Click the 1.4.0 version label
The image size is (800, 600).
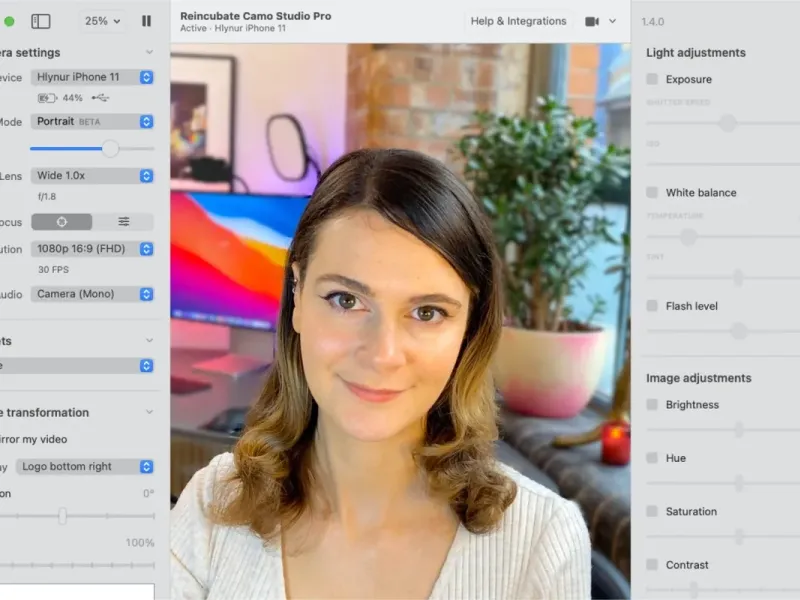pos(653,22)
